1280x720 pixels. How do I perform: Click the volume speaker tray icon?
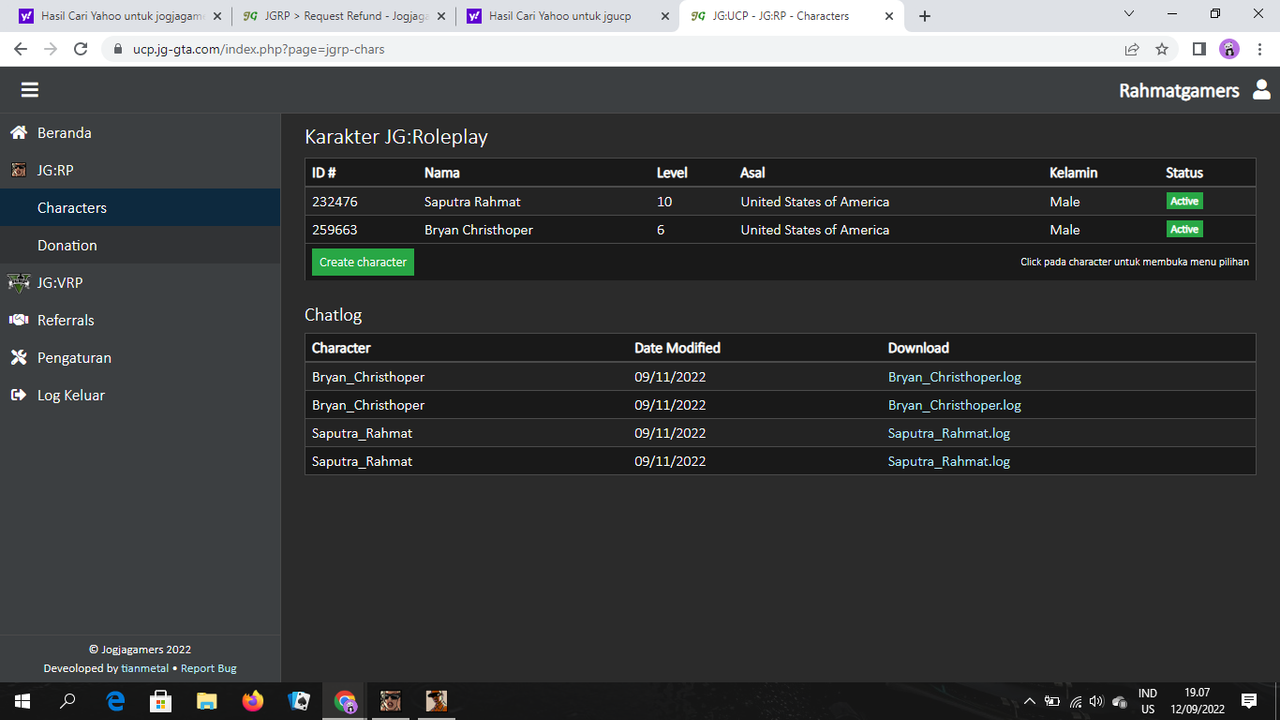(x=1096, y=702)
